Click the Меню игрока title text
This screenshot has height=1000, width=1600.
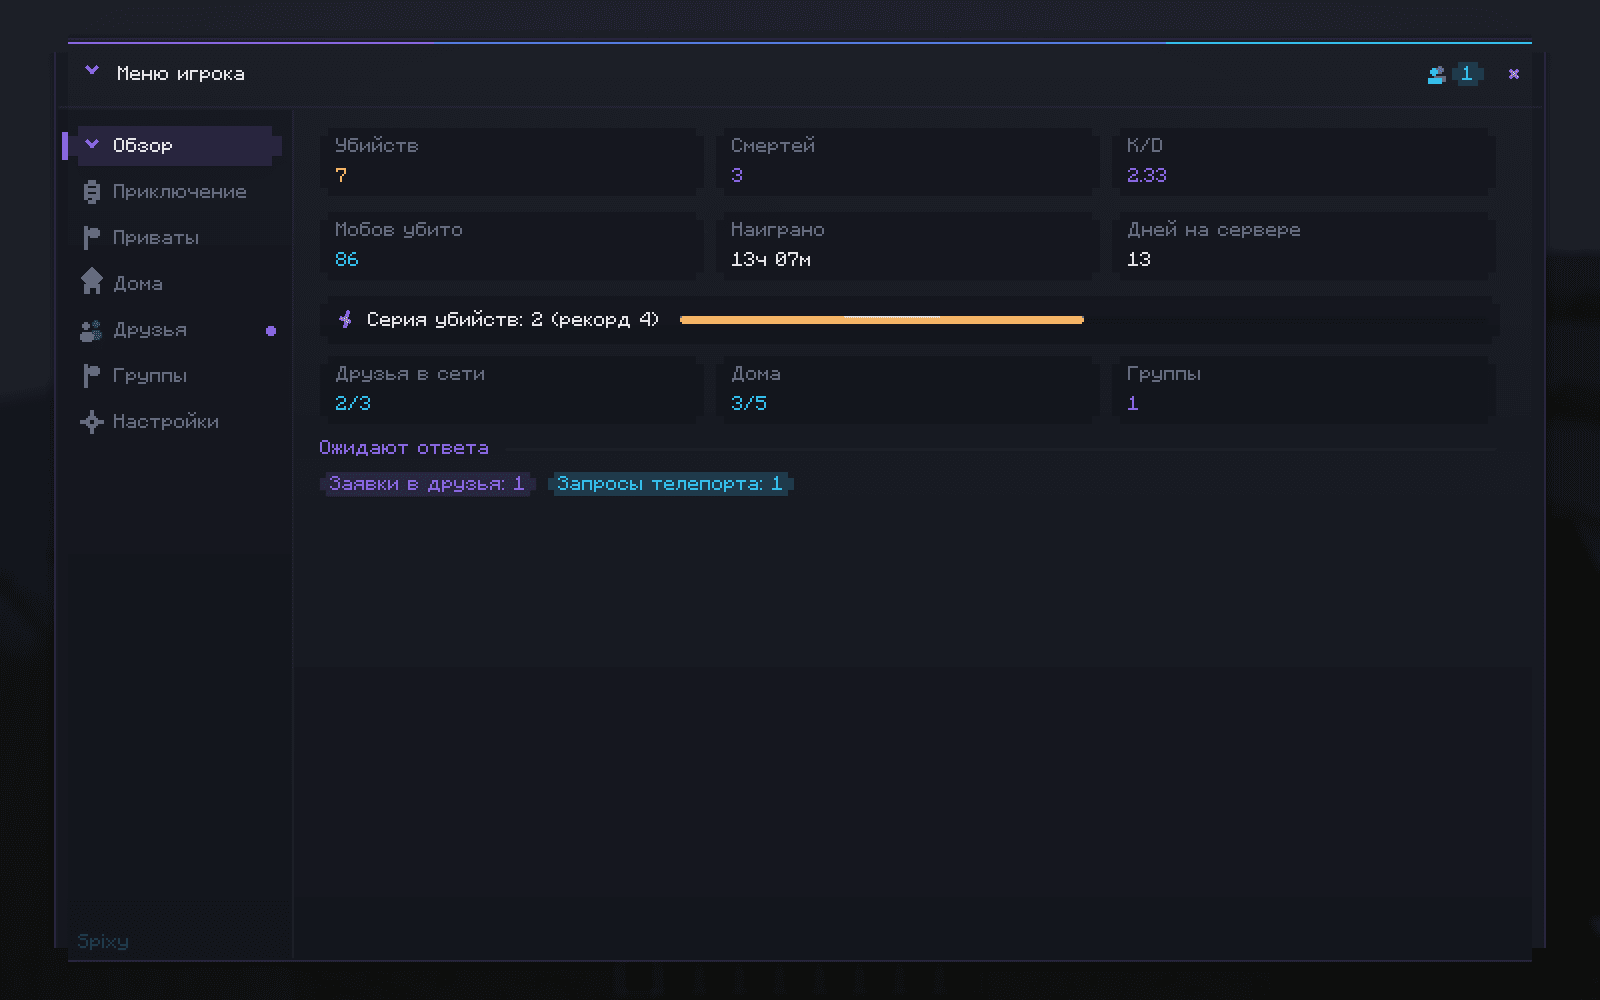click(181, 73)
